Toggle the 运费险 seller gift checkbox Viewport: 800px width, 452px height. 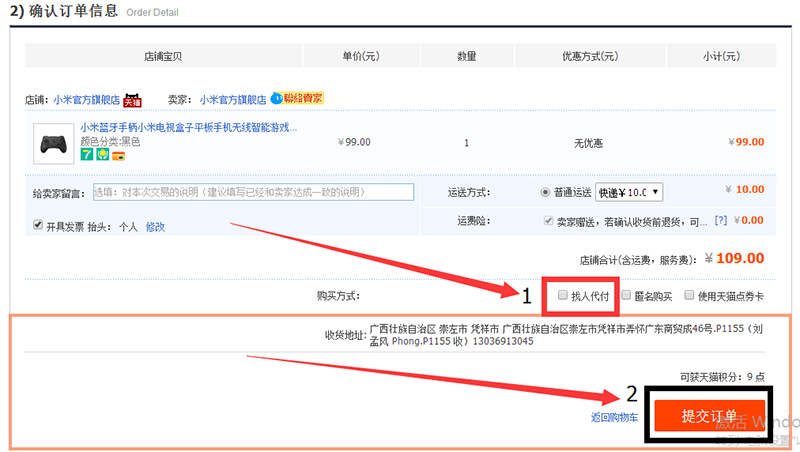tap(548, 221)
